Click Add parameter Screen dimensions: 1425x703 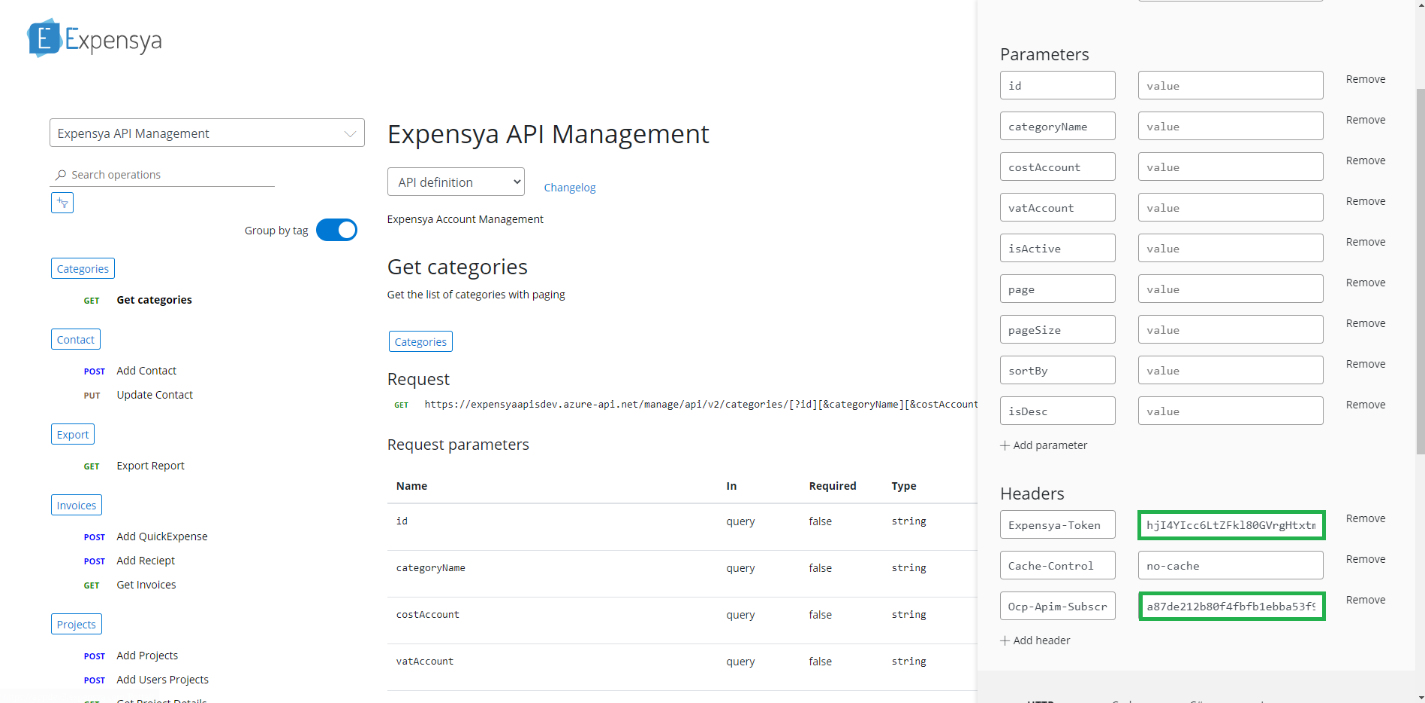(1043, 446)
